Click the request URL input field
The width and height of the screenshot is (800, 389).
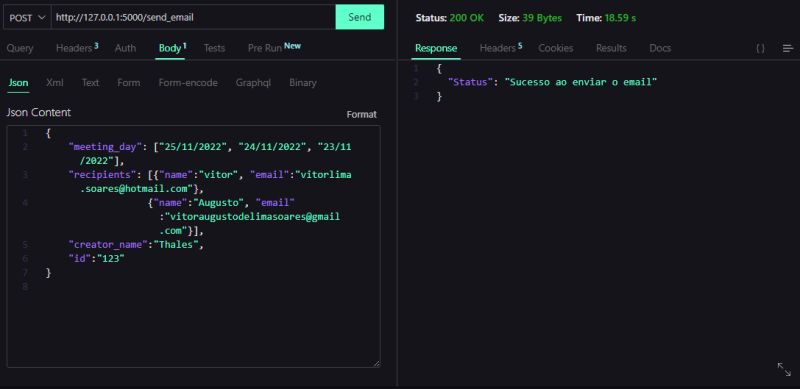point(193,17)
